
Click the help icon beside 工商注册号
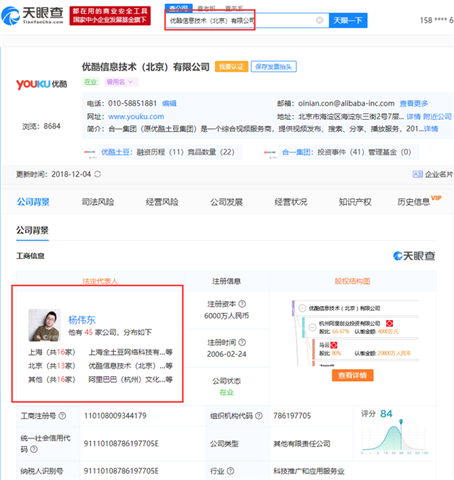coord(62,416)
